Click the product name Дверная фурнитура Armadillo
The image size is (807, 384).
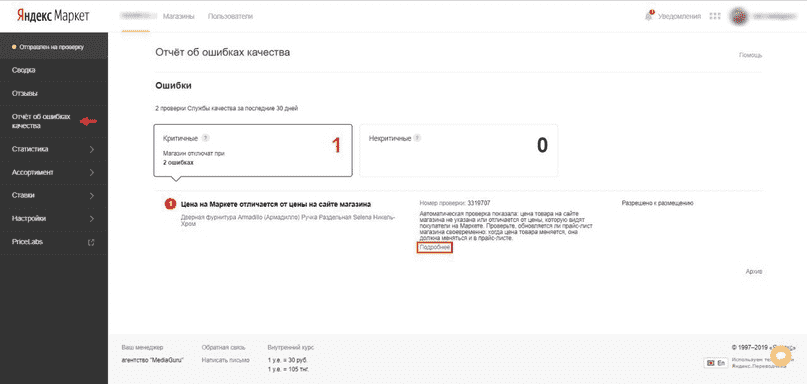coord(288,221)
